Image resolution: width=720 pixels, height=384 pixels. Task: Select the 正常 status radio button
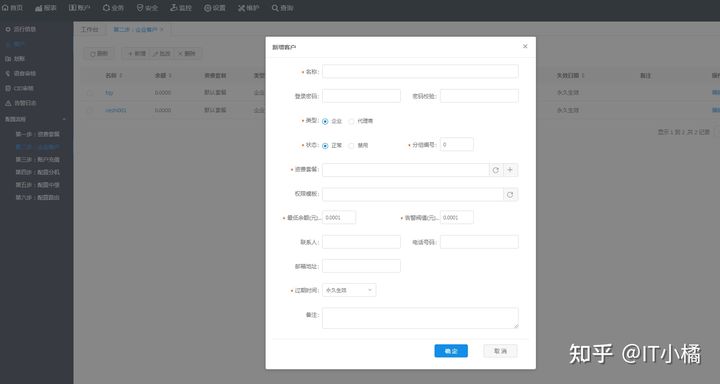tap(325, 146)
